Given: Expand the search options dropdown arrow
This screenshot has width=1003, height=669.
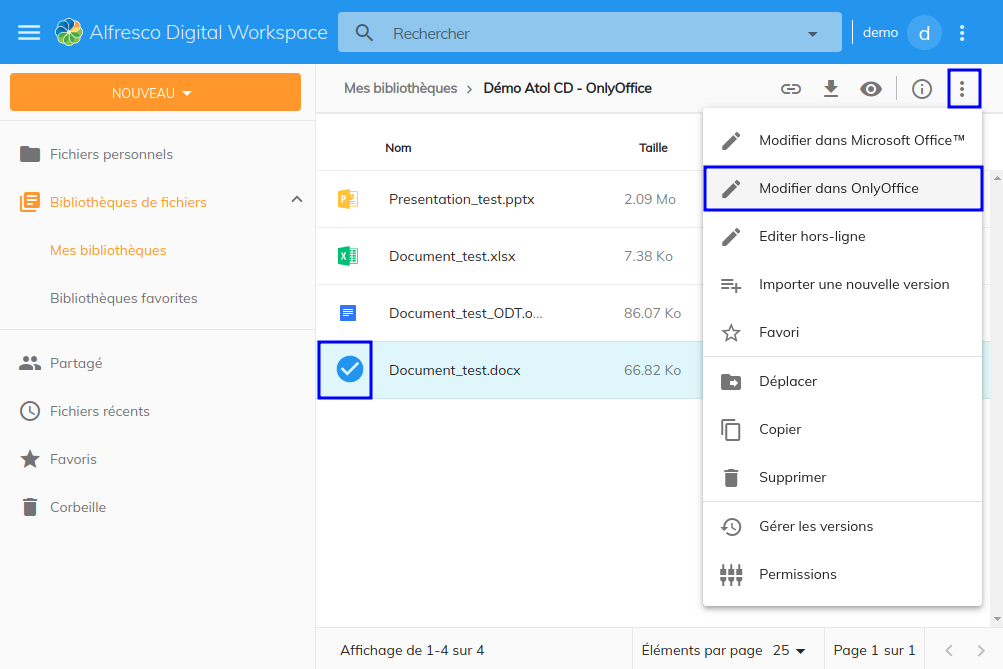Looking at the screenshot, I should point(812,34).
